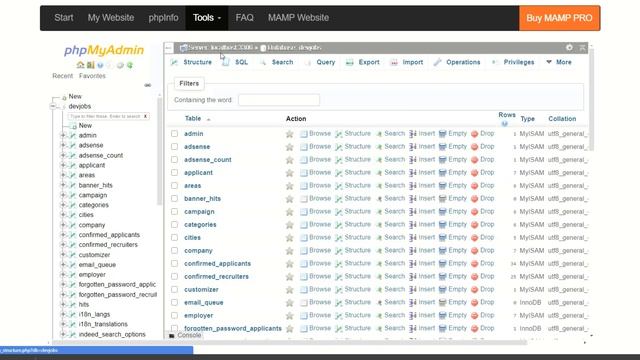The width and height of the screenshot is (640, 360).
Task: Click Structure icon for confirmed_recruiters
Action: point(339,277)
